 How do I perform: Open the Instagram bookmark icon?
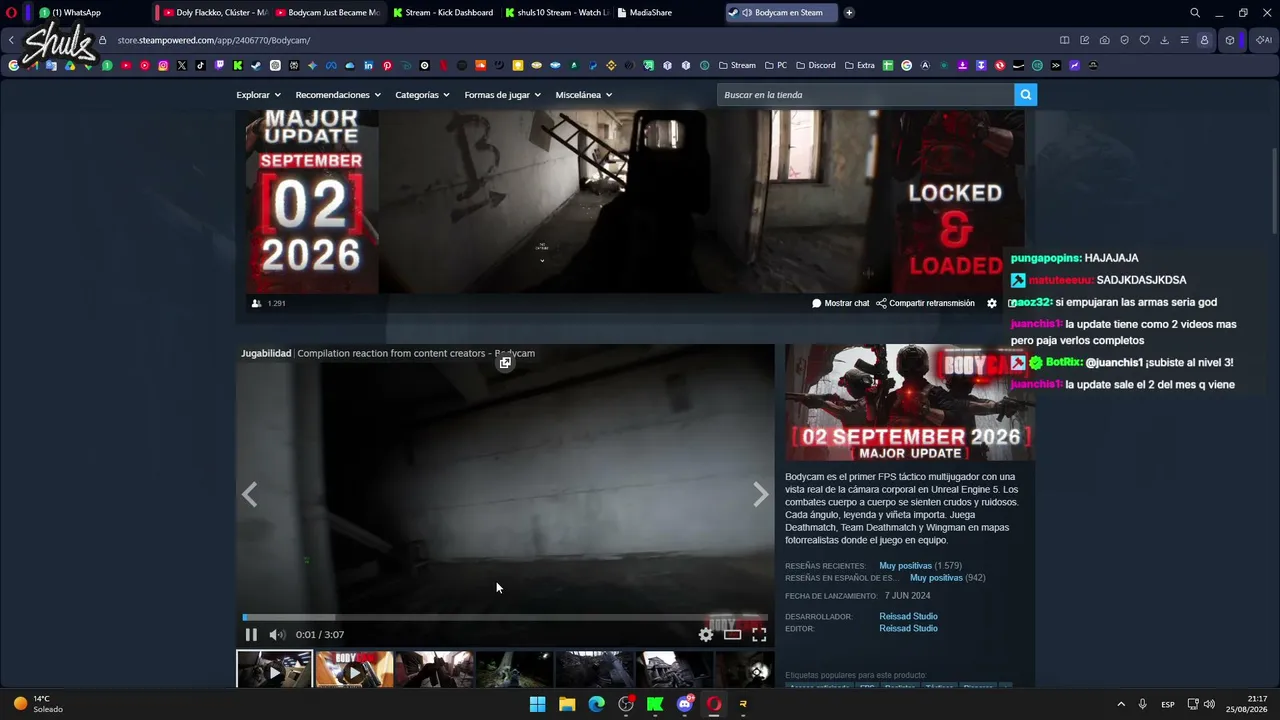point(163,65)
